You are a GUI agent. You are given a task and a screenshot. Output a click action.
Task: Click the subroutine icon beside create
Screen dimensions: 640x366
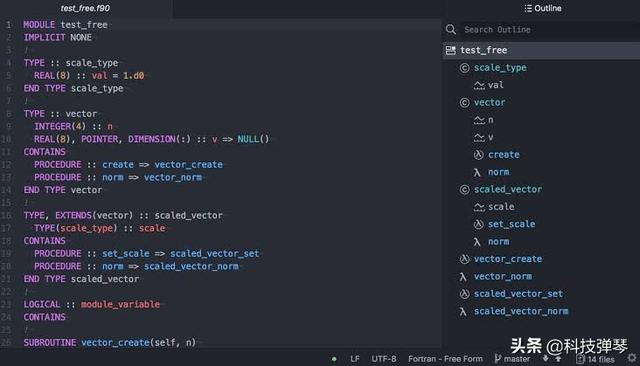pos(478,155)
